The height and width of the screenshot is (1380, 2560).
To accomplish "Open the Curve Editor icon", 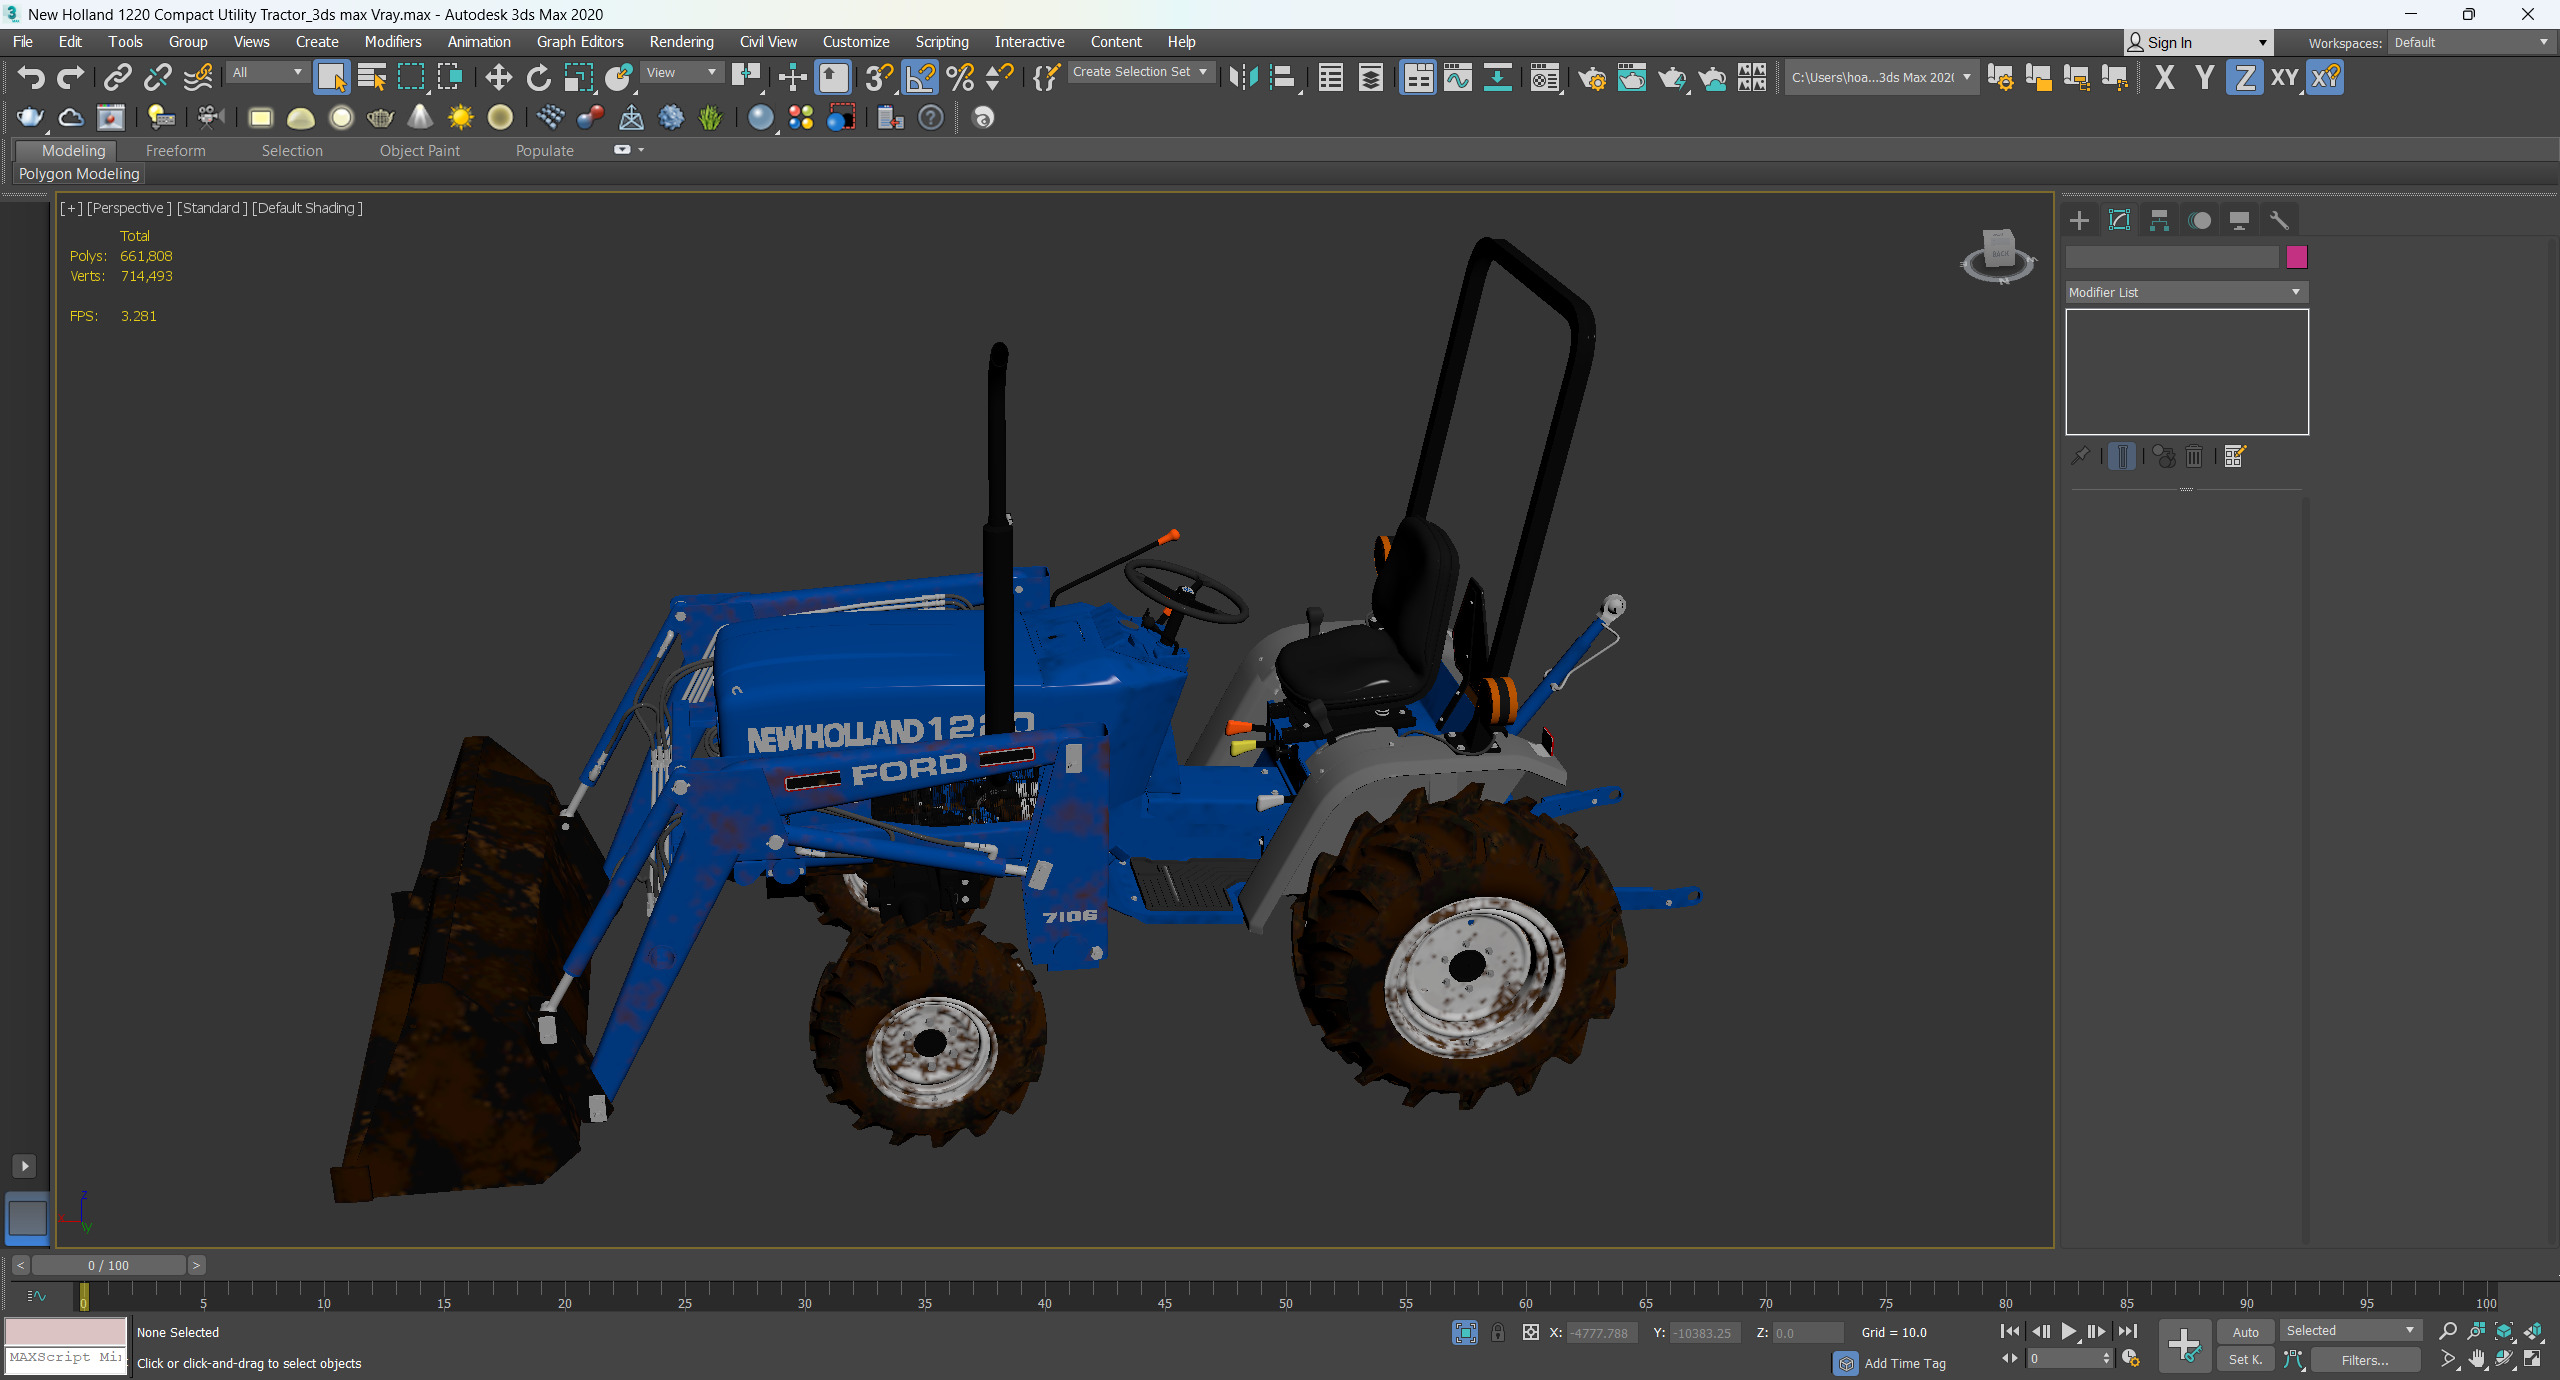I will [1458, 77].
